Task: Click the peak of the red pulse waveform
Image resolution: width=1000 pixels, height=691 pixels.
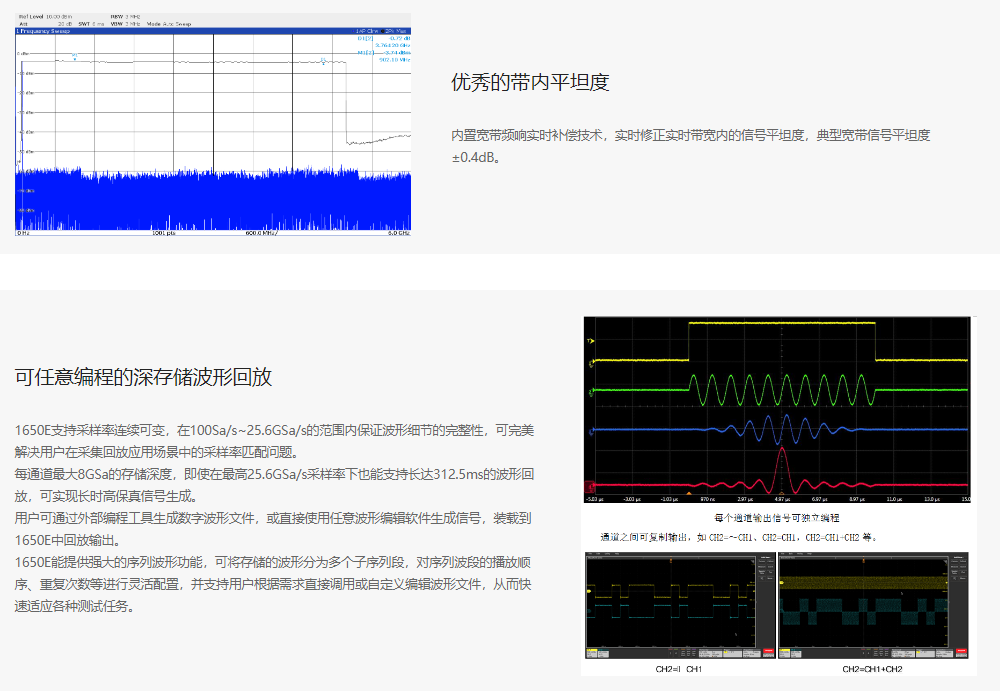Action: [x=782, y=451]
